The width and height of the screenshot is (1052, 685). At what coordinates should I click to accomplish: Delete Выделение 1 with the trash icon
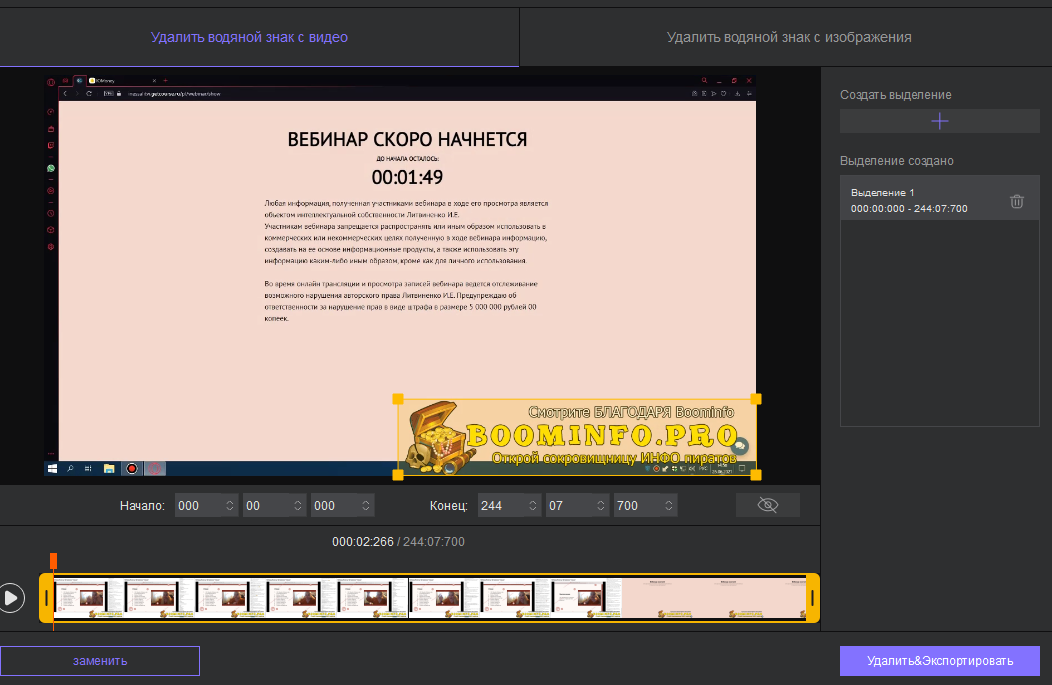[1016, 201]
